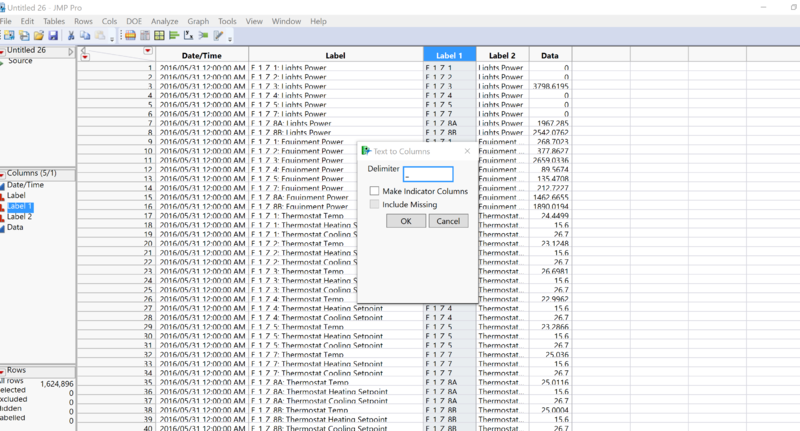Expand the first toolbar overflow arrow

(x=112, y=39)
